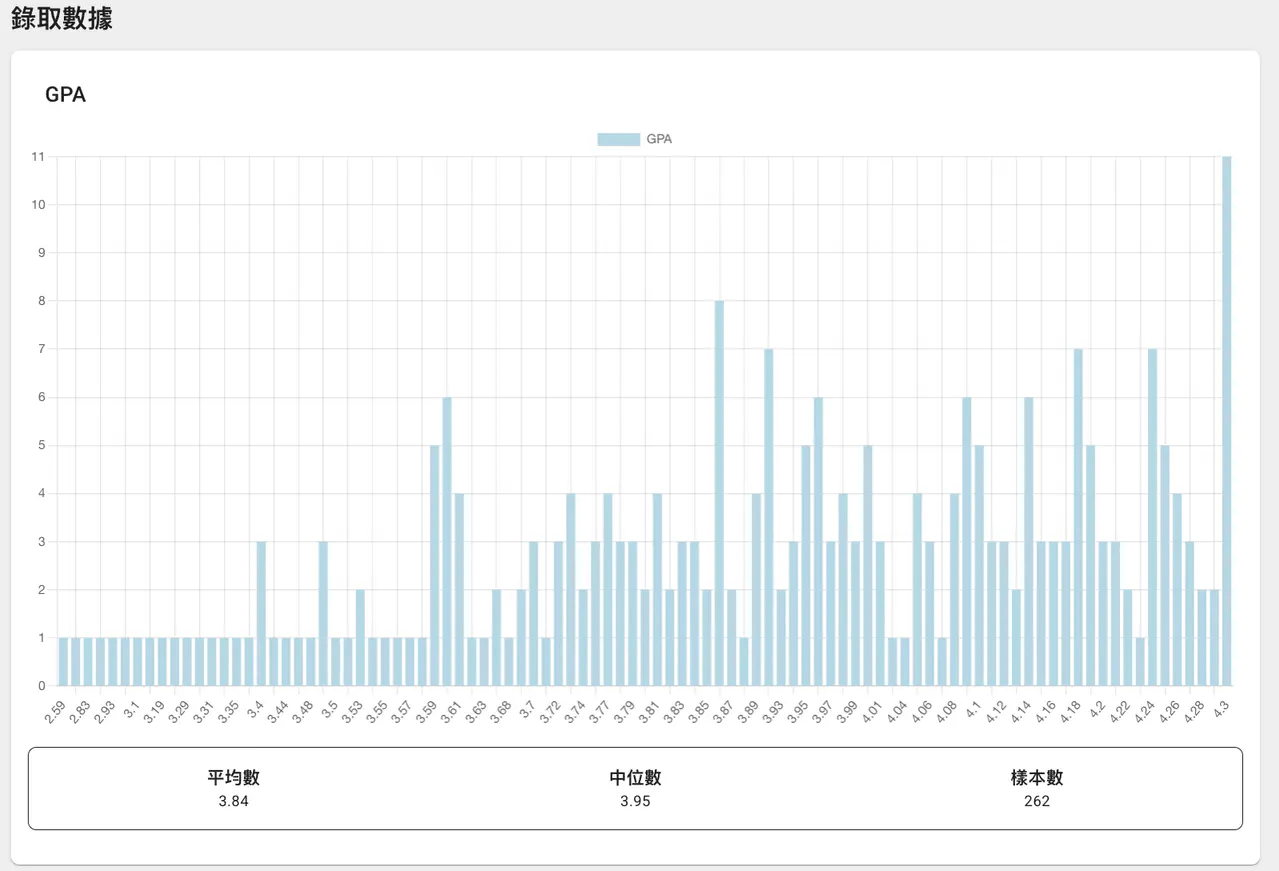Click the bar of height 7 at GPA 3.93
This screenshot has width=1279, height=871.
[768, 517]
